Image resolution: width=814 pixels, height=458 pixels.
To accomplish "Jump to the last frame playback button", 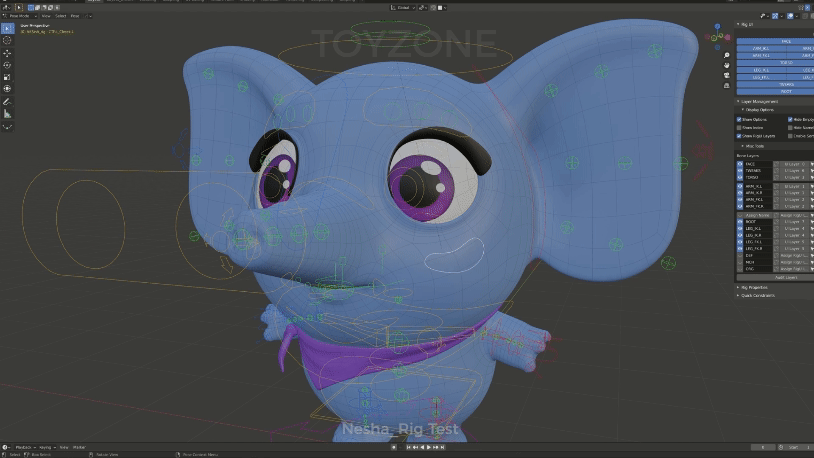I will (442, 447).
